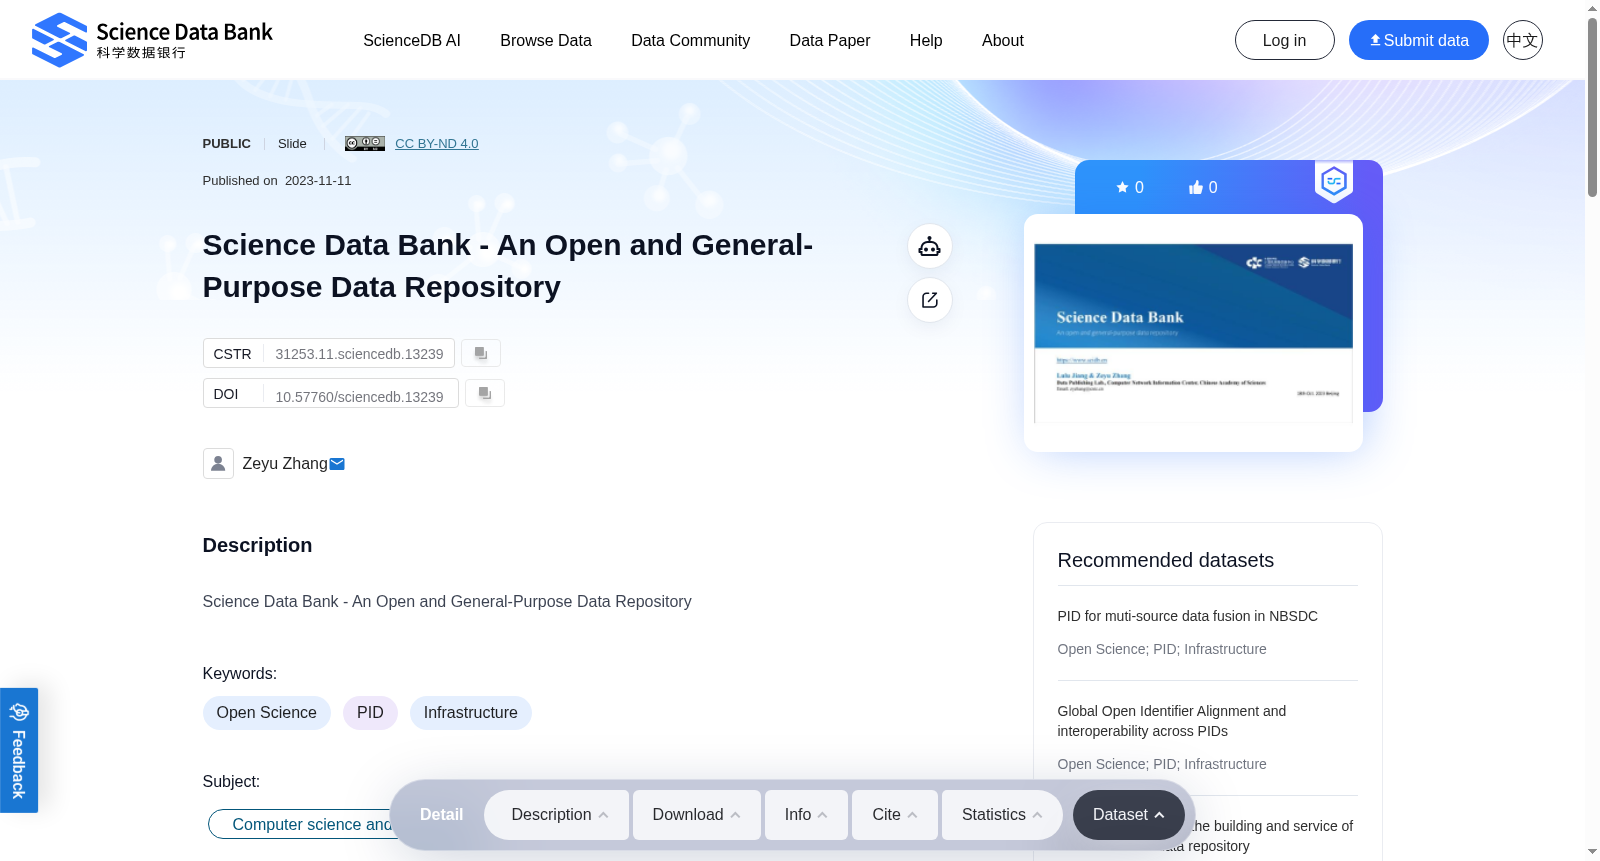Click the page vertical scrollbar
Image resolution: width=1600 pixels, height=861 pixels.
(x=1592, y=107)
